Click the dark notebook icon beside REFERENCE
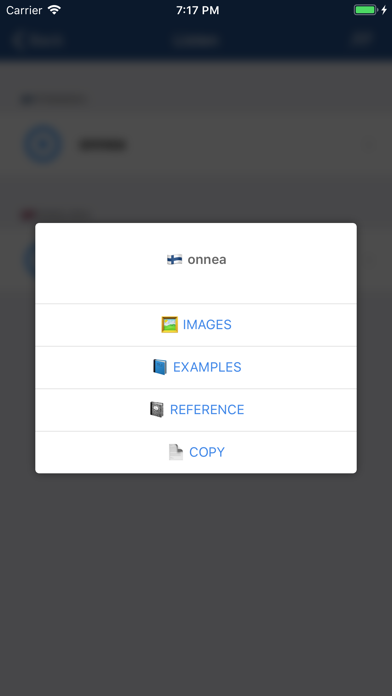The width and height of the screenshot is (392, 696). click(x=157, y=409)
